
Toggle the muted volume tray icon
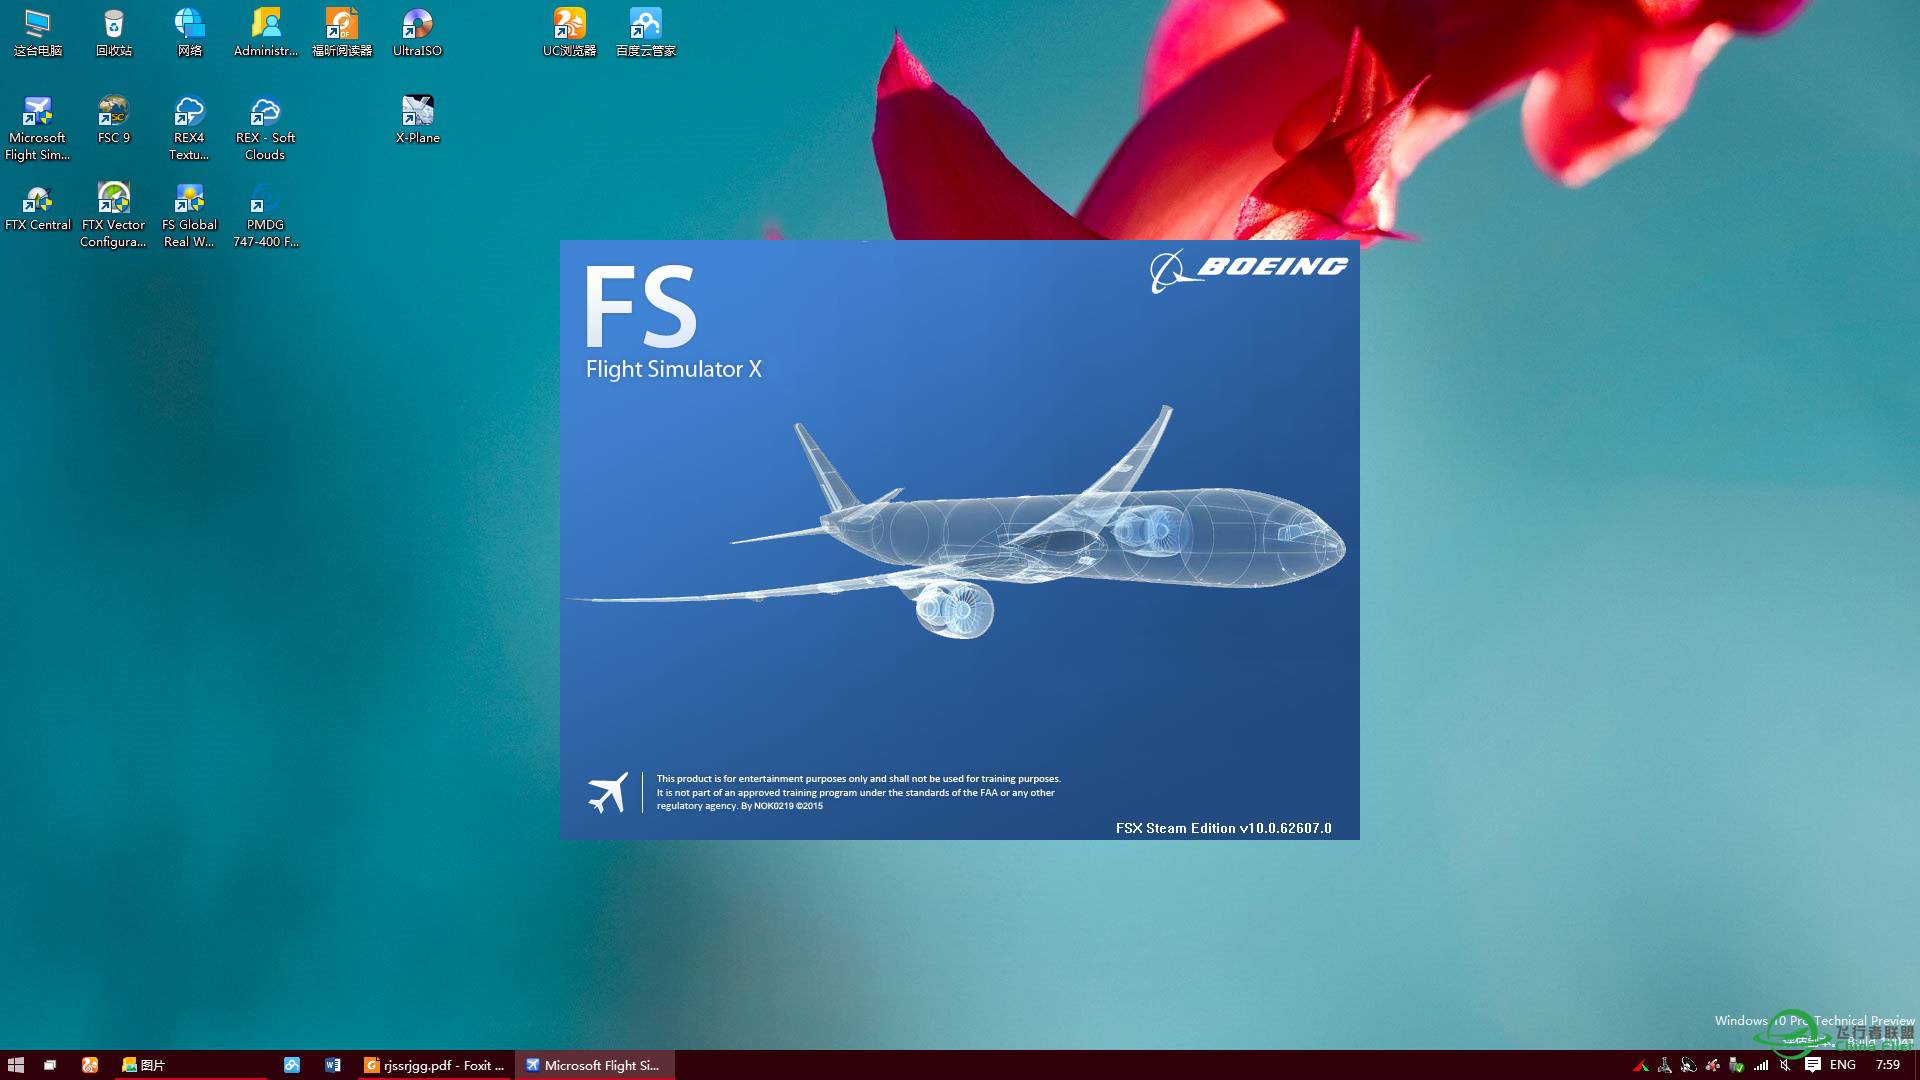pos(1786,1065)
